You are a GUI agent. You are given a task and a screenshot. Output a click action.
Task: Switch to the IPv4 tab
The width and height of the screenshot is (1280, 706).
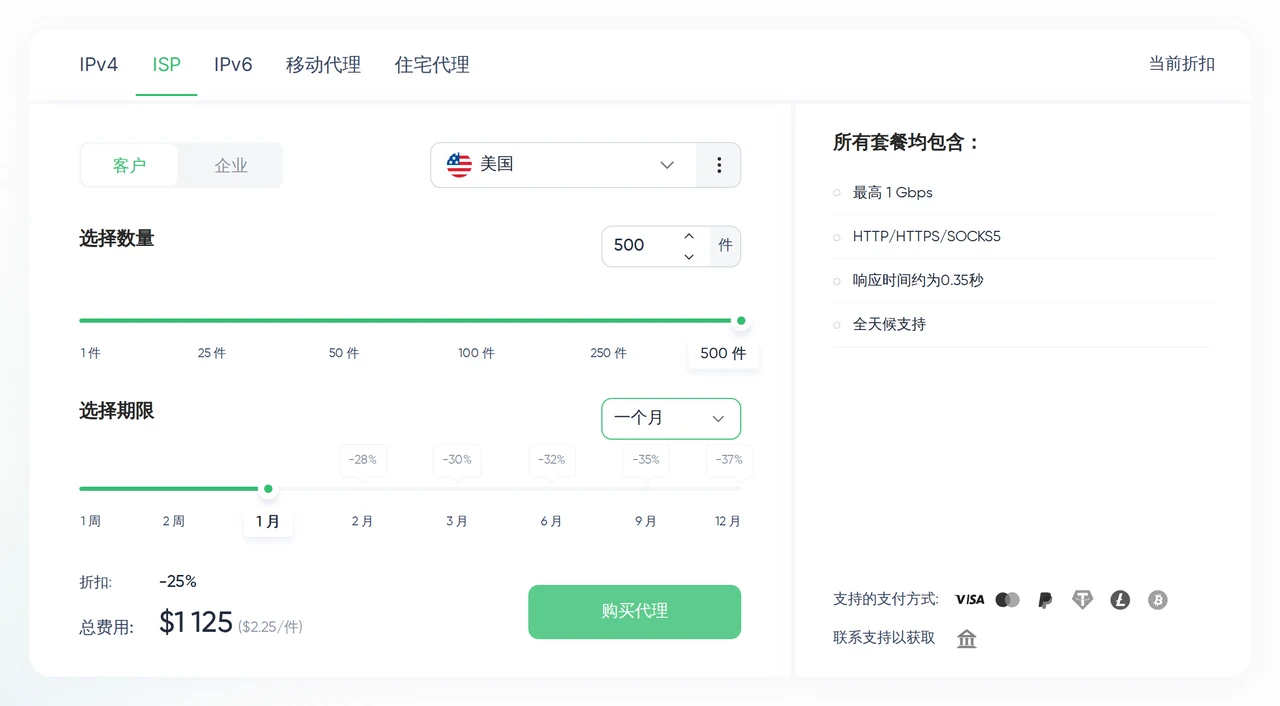tap(99, 65)
